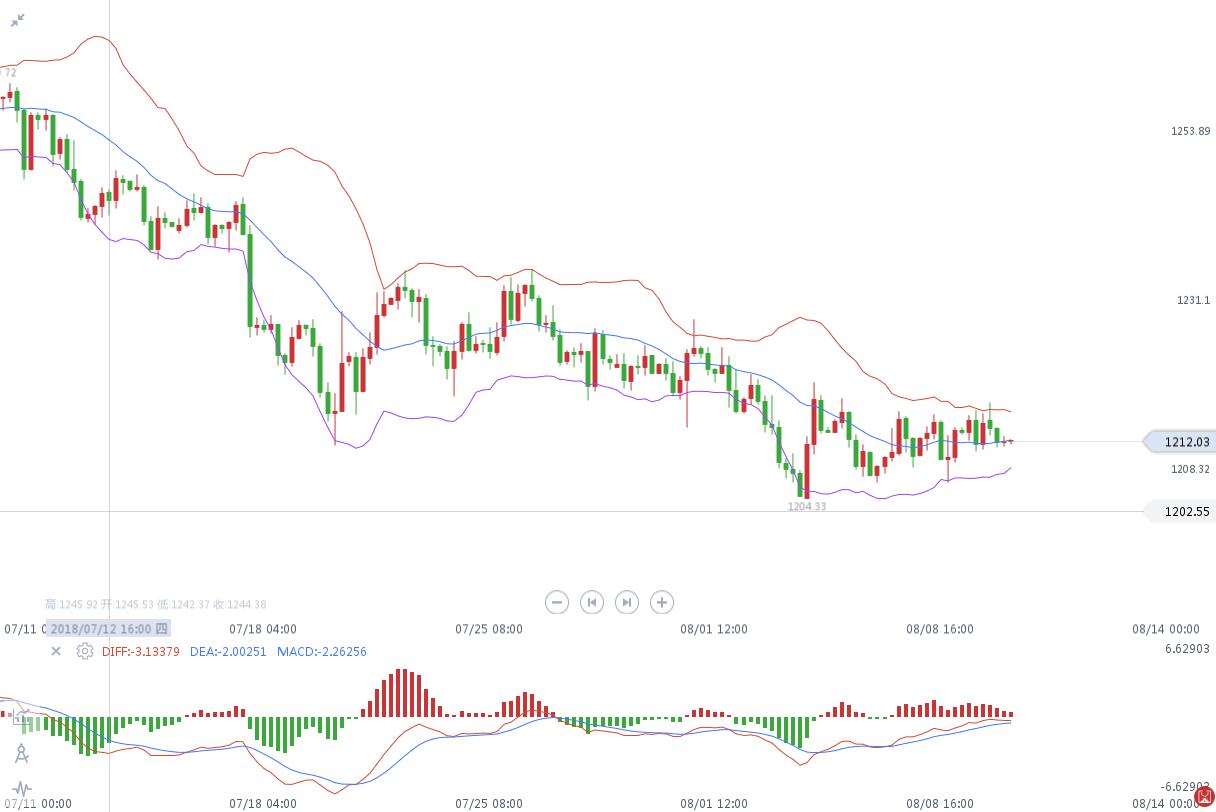
Task: Click the 07/25 08:00 time axis label
Action: (489, 629)
